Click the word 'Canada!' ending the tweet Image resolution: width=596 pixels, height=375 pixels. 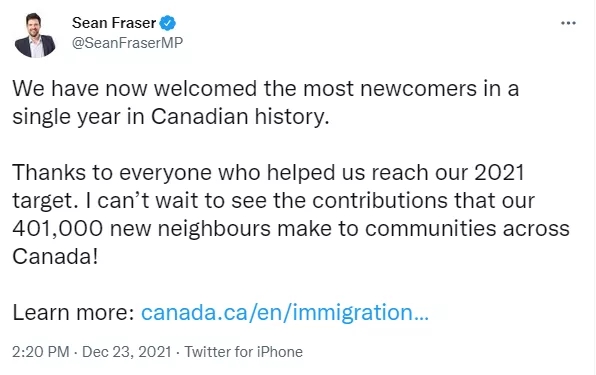tap(55, 256)
